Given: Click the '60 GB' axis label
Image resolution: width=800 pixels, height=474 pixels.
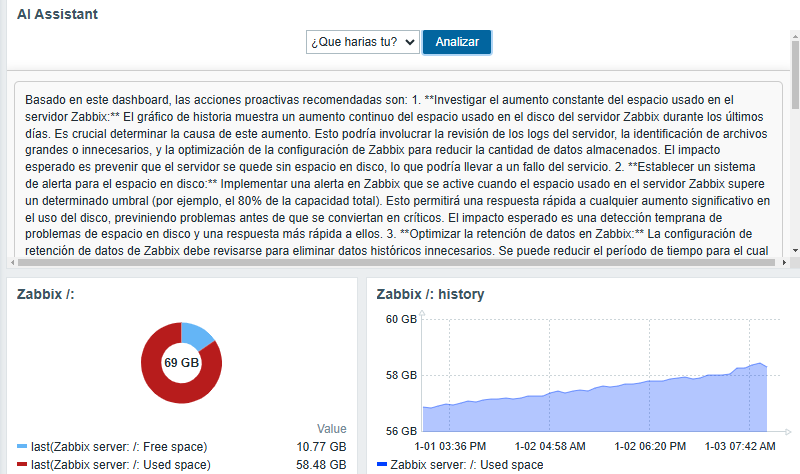Looking at the screenshot, I should pos(402,319).
